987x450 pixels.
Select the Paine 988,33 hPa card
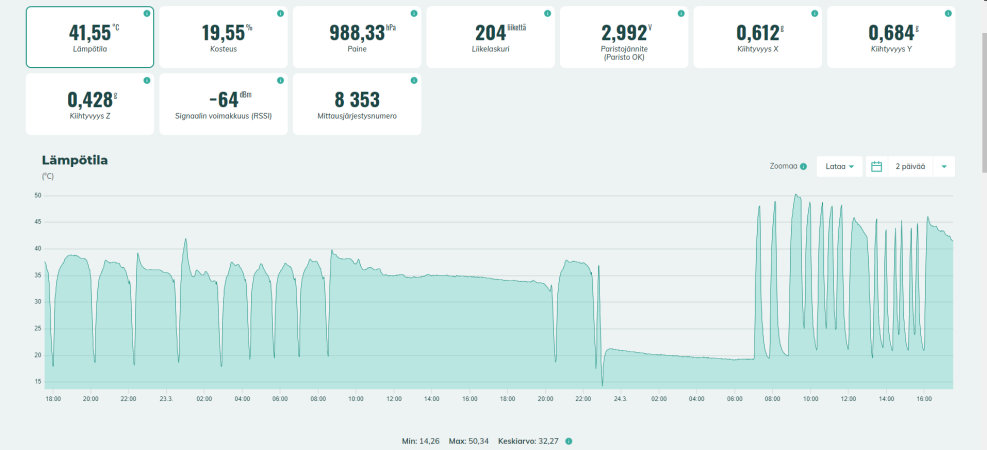(357, 37)
